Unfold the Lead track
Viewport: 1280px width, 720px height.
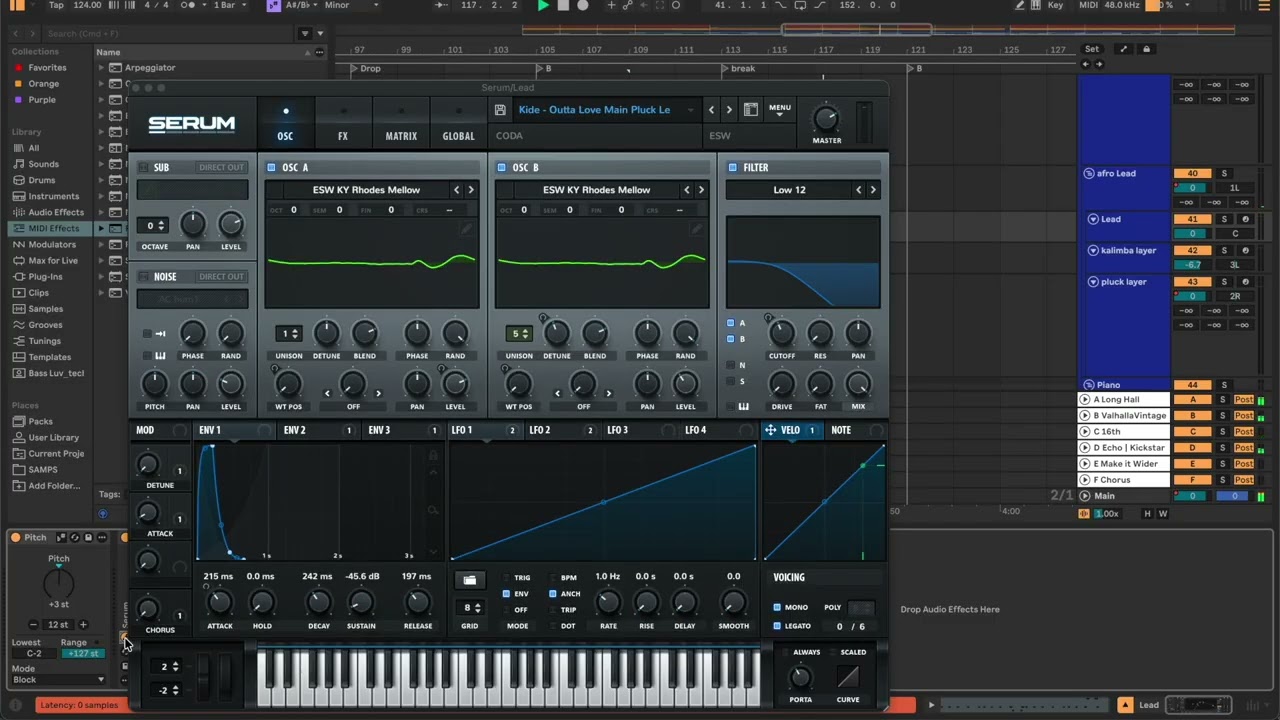click(x=1093, y=219)
